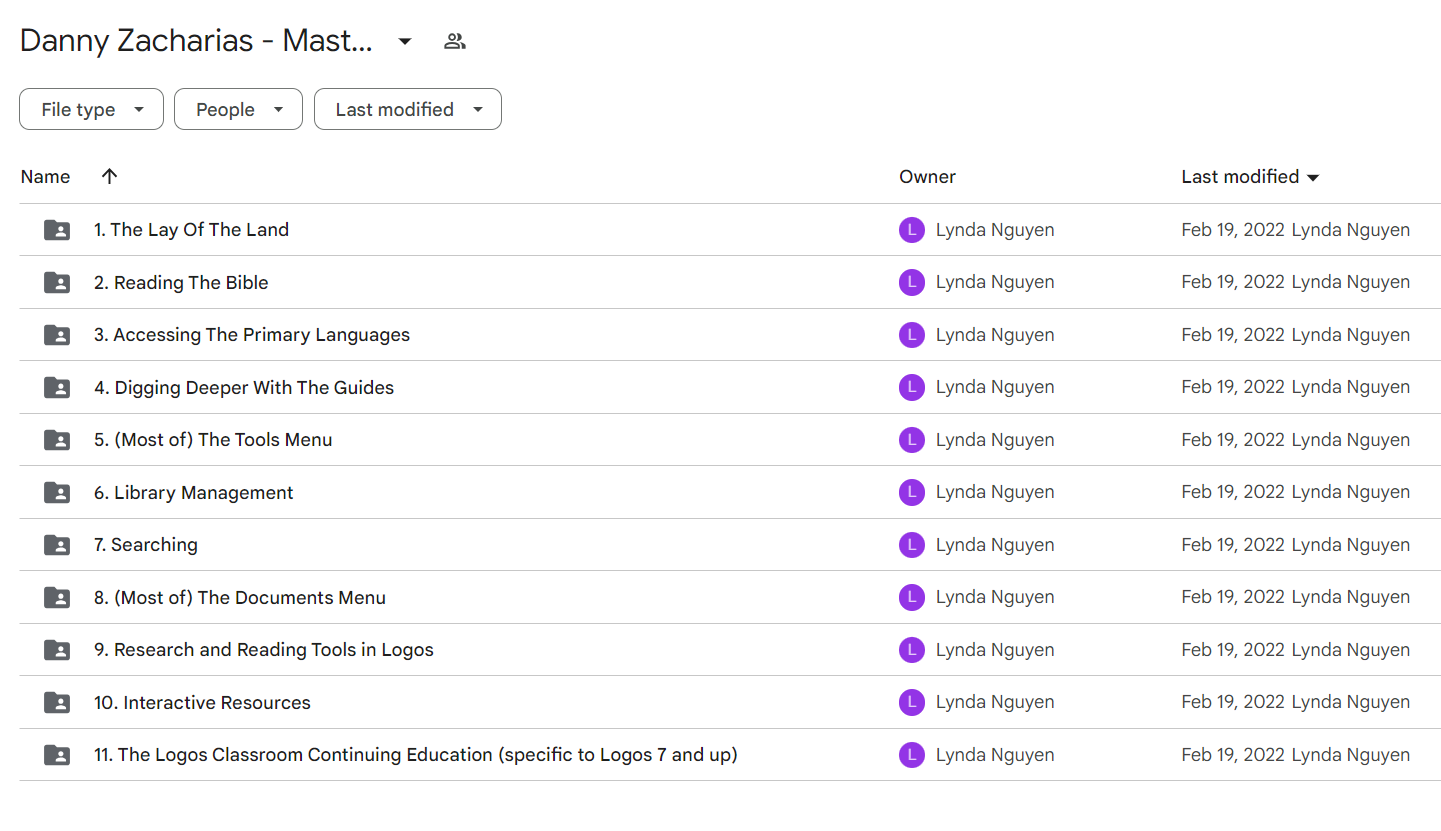Open the File type filter dropdown
This screenshot has height=831, width=1441.
(91, 110)
